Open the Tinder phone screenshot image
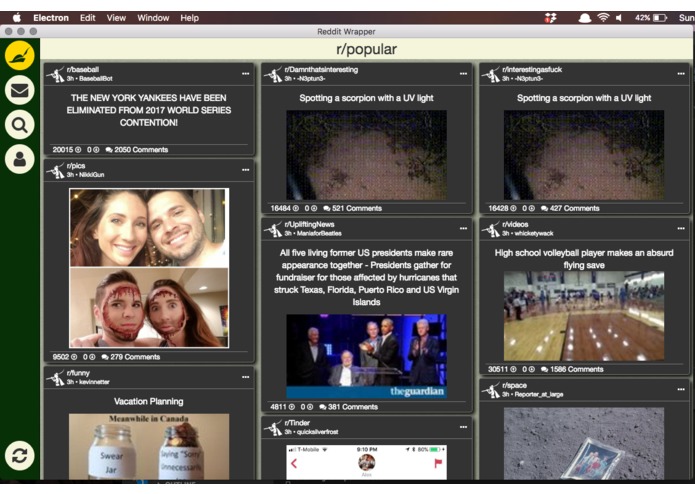695x494 pixels. point(366,462)
